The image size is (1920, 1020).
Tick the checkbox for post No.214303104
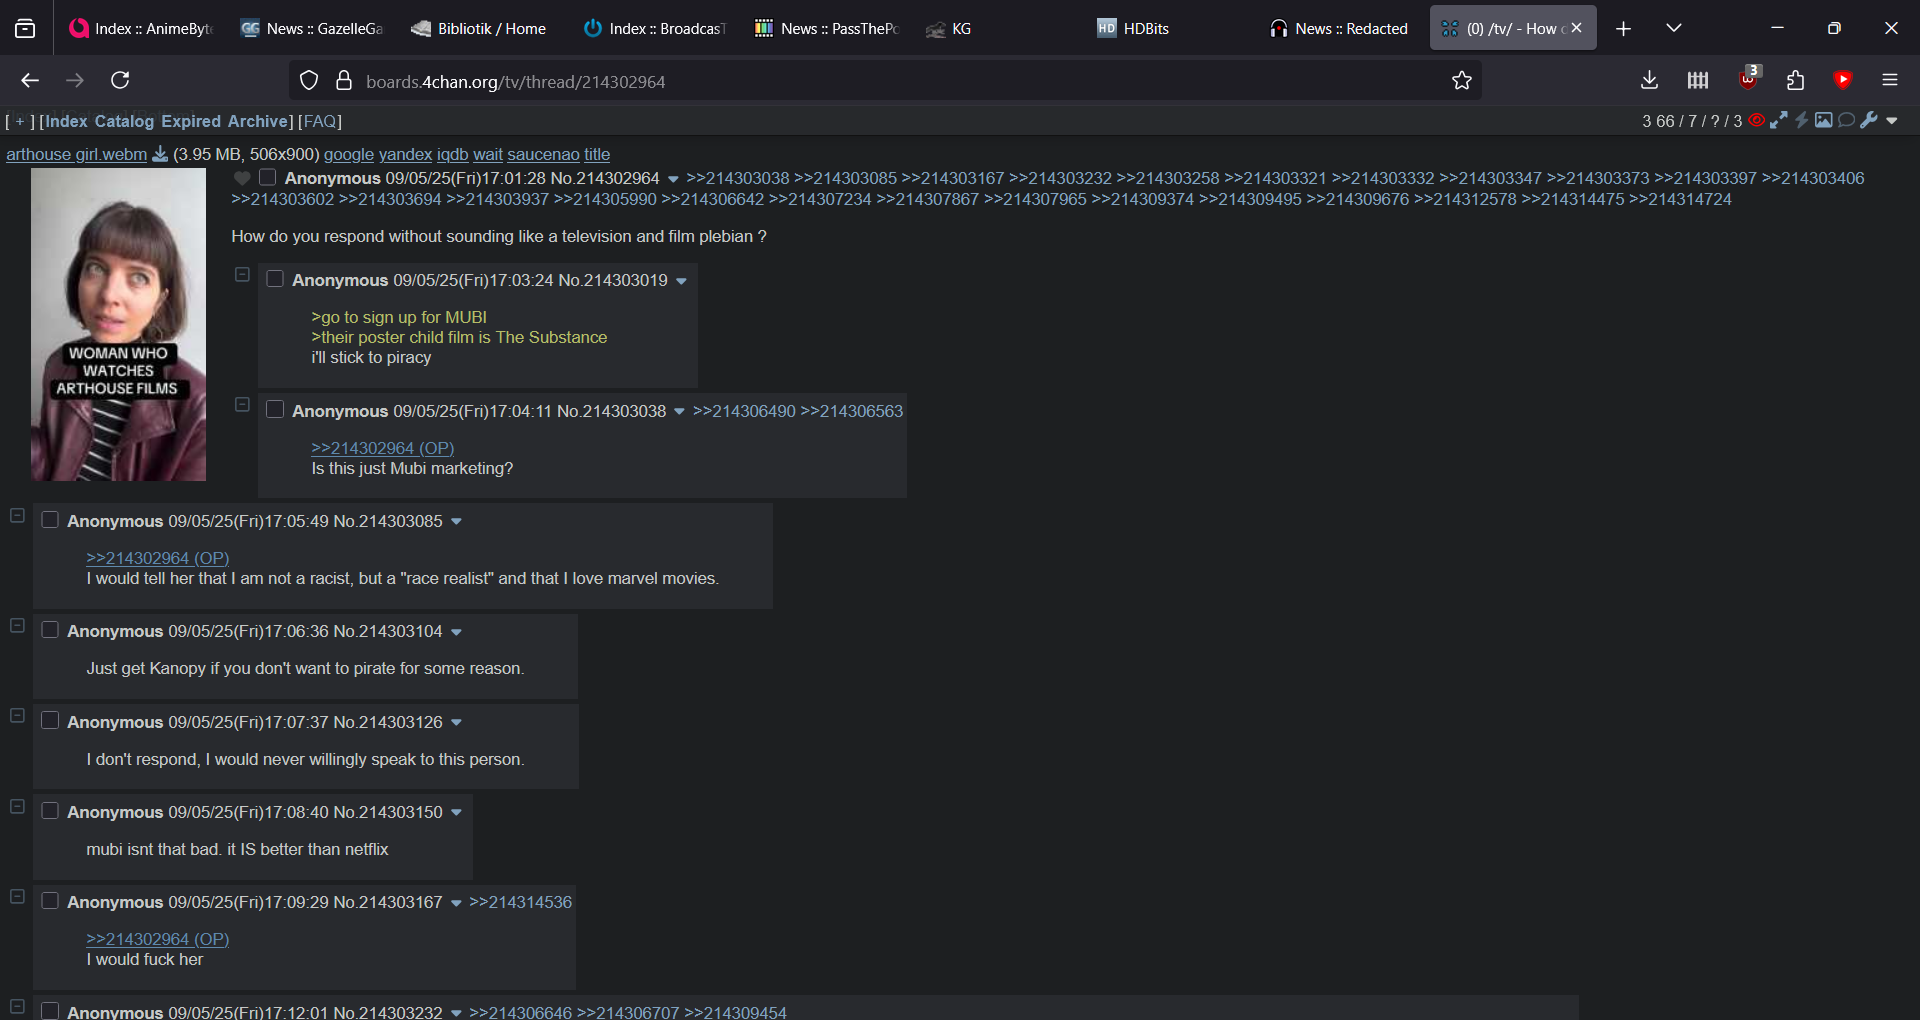coord(50,630)
